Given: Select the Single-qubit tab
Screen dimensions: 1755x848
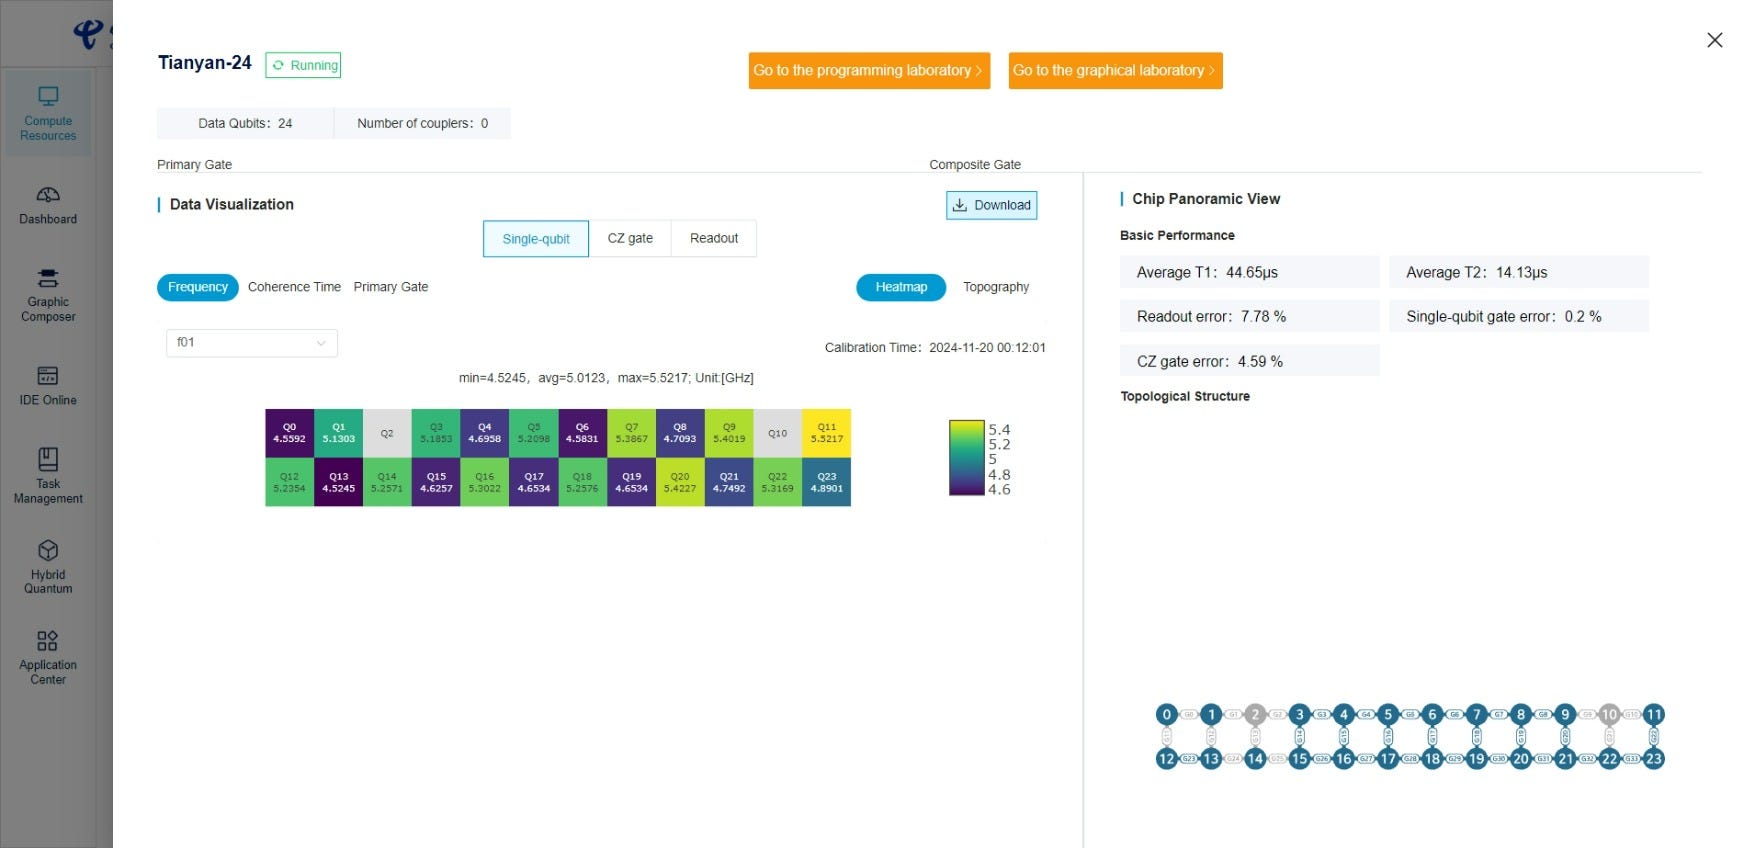Looking at the screenshot, I should pos(536,239).
